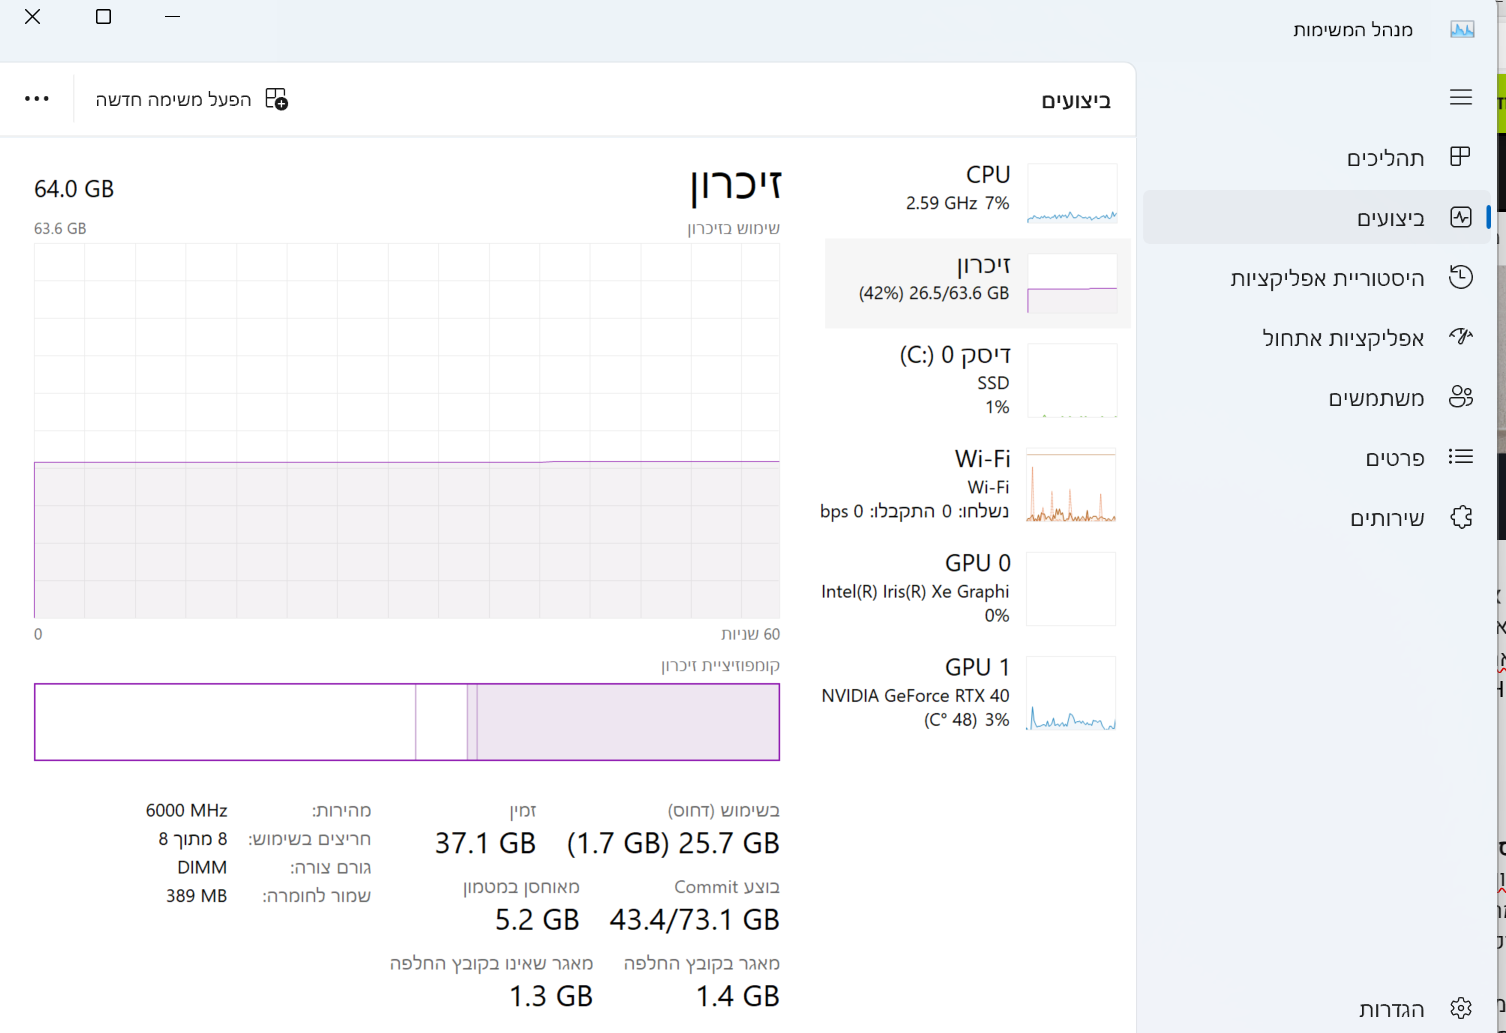This screenshot has height=1033, width=1506.
Task: Click the הפעל משימה חדשה button label
Action: click(173, 99)
